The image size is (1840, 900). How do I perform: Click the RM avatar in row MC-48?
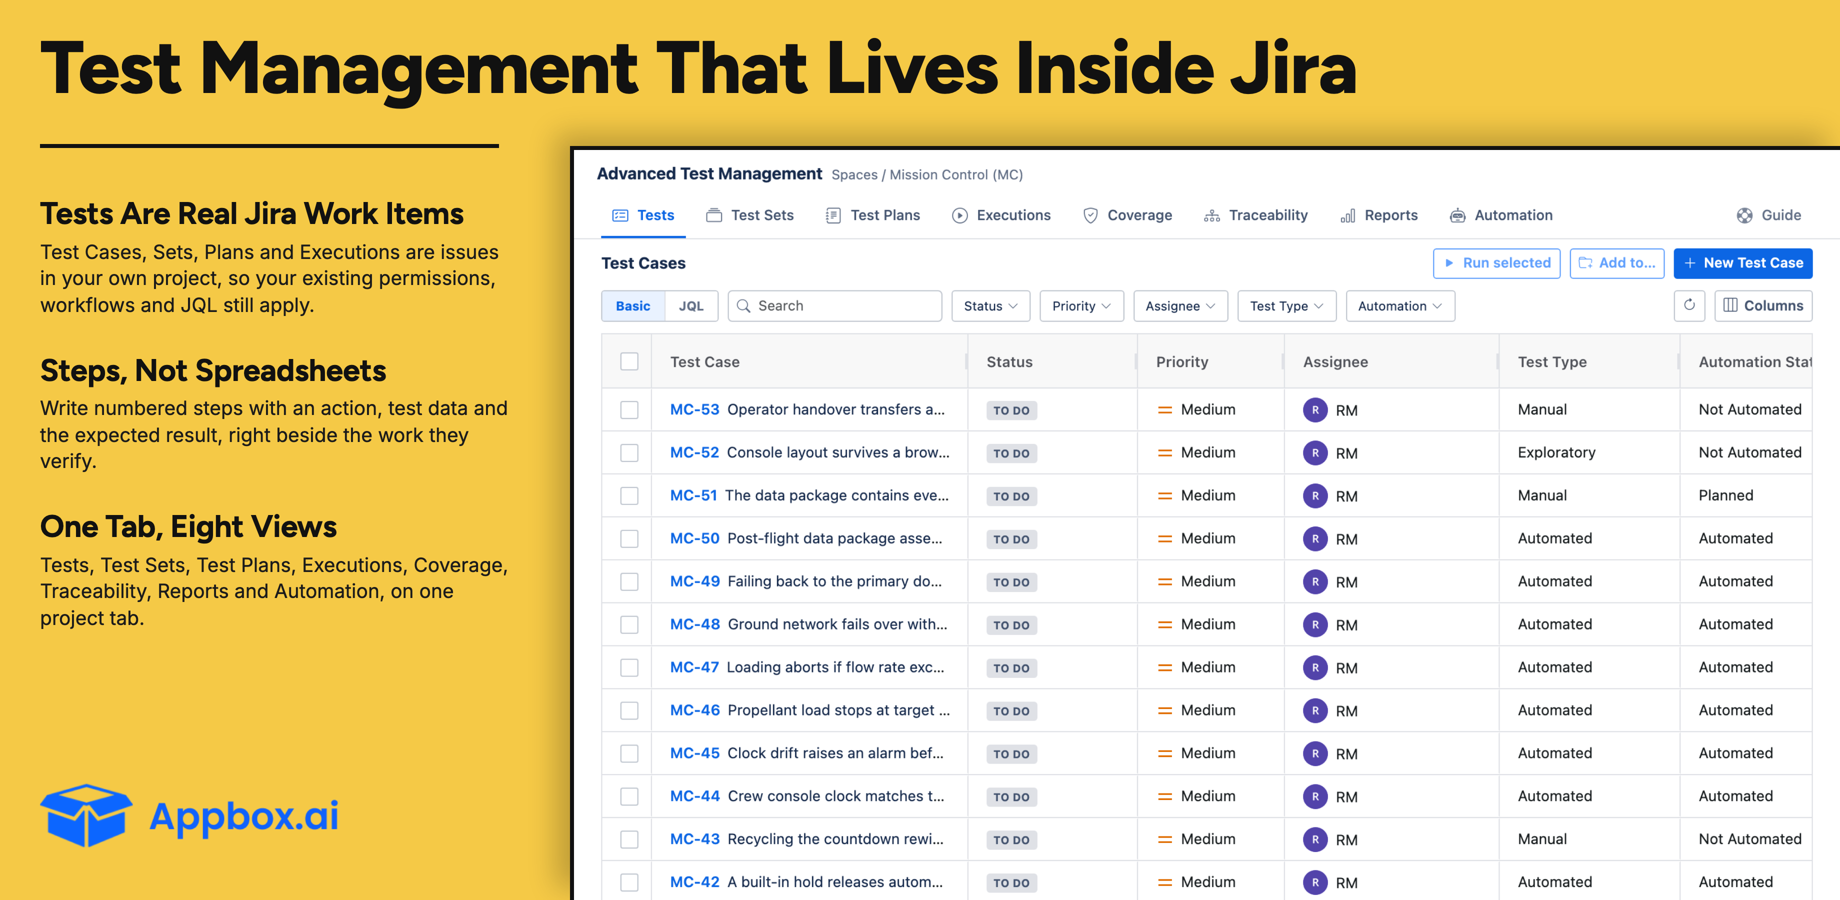1315,625
